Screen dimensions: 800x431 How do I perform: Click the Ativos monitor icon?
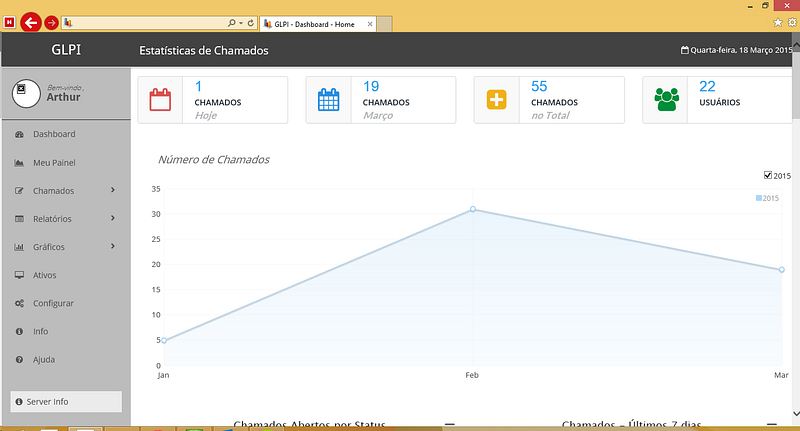coord(19,275)
